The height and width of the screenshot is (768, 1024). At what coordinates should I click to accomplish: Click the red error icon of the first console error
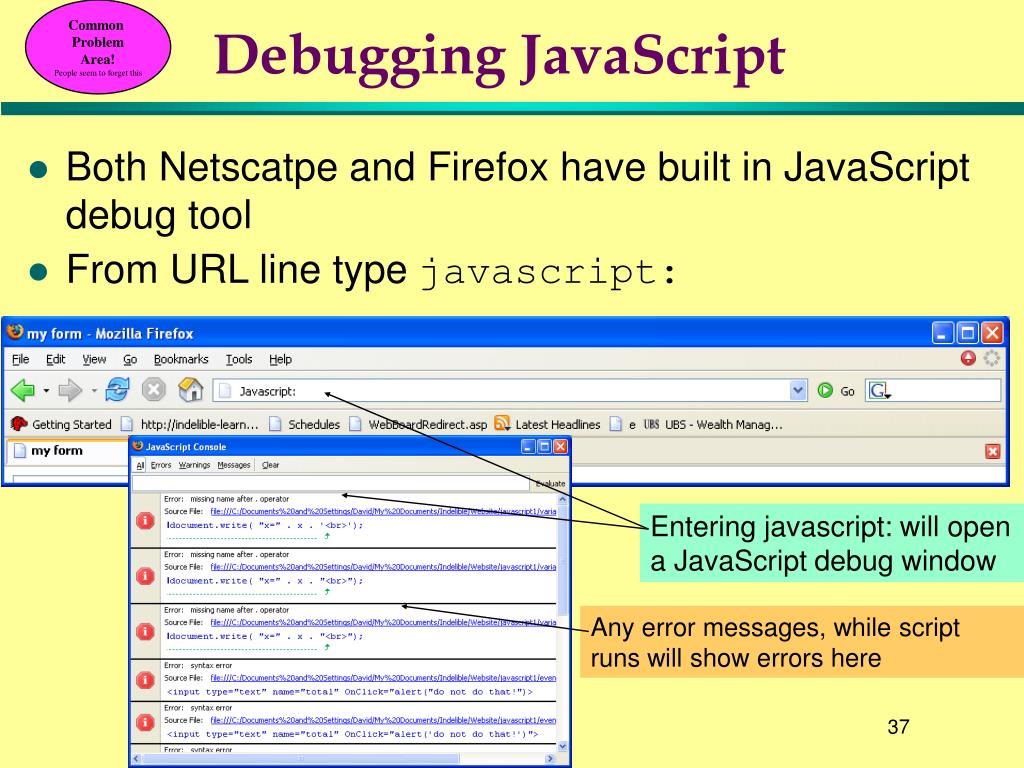[x=145, y=520]
